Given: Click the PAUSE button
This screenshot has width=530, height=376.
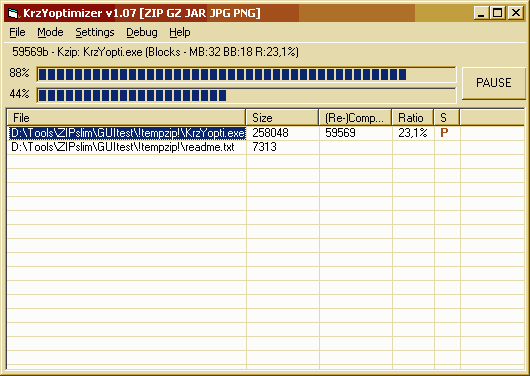Looking at the screenshot, I should (493, 83).
